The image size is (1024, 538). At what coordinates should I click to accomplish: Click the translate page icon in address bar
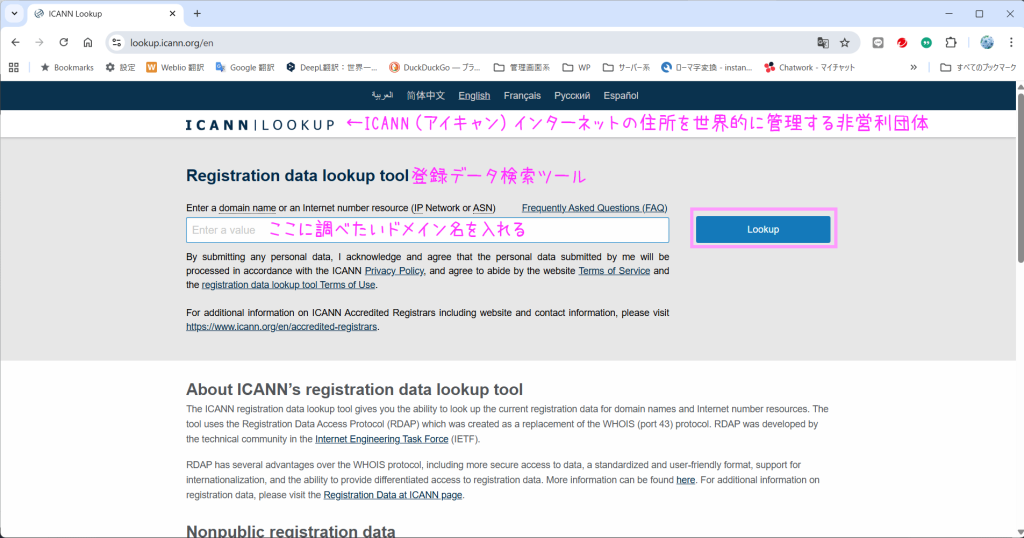click(822, 43)
